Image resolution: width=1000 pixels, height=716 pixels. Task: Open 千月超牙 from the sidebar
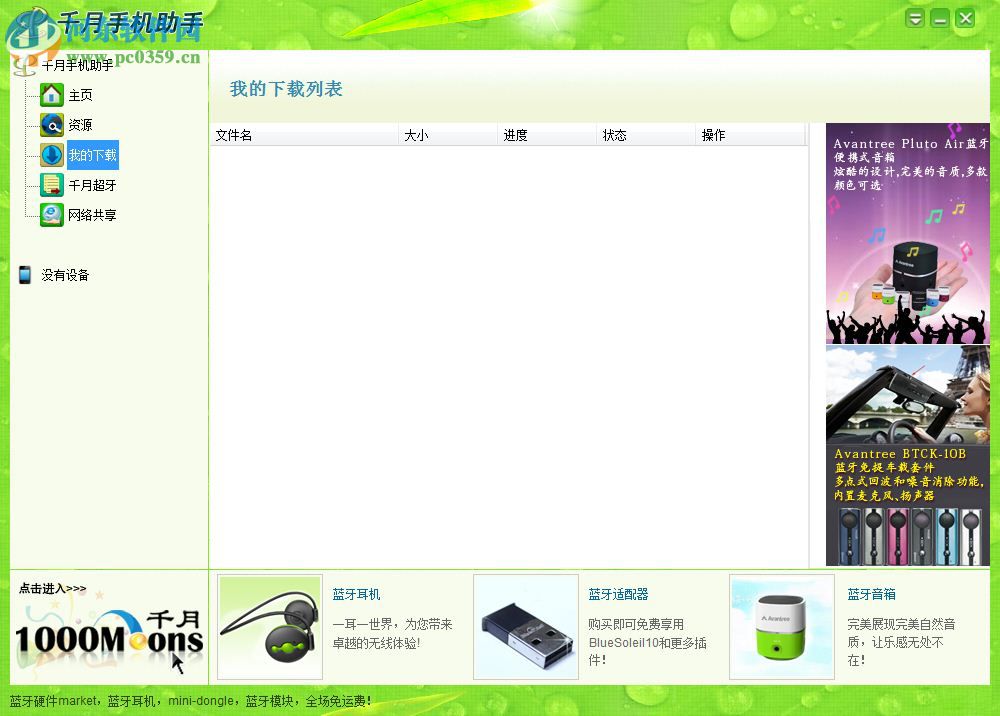[92, 186]
